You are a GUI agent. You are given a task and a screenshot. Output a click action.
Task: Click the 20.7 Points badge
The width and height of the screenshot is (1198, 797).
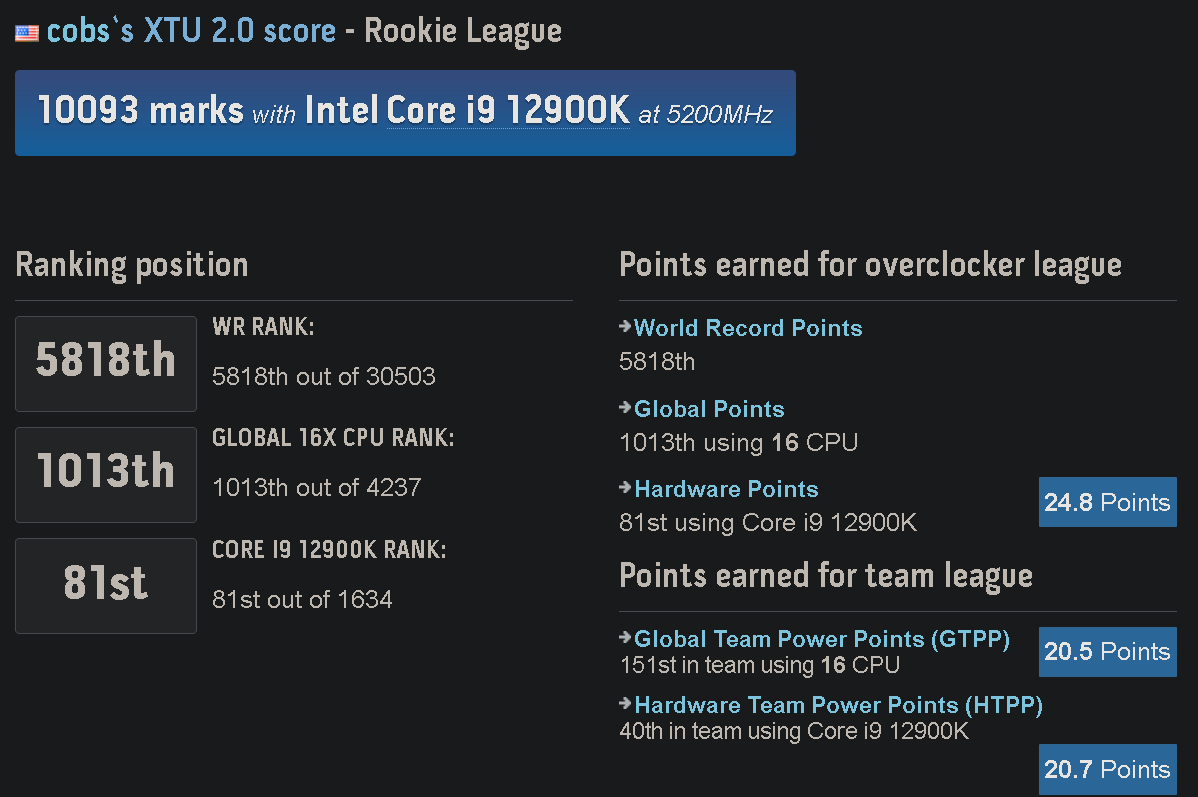coord(1107,769)
